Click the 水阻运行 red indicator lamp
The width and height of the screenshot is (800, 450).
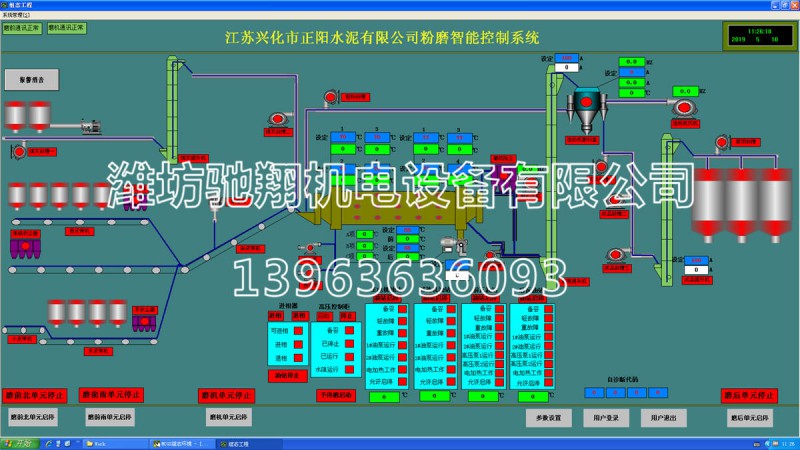coord(349,369)
